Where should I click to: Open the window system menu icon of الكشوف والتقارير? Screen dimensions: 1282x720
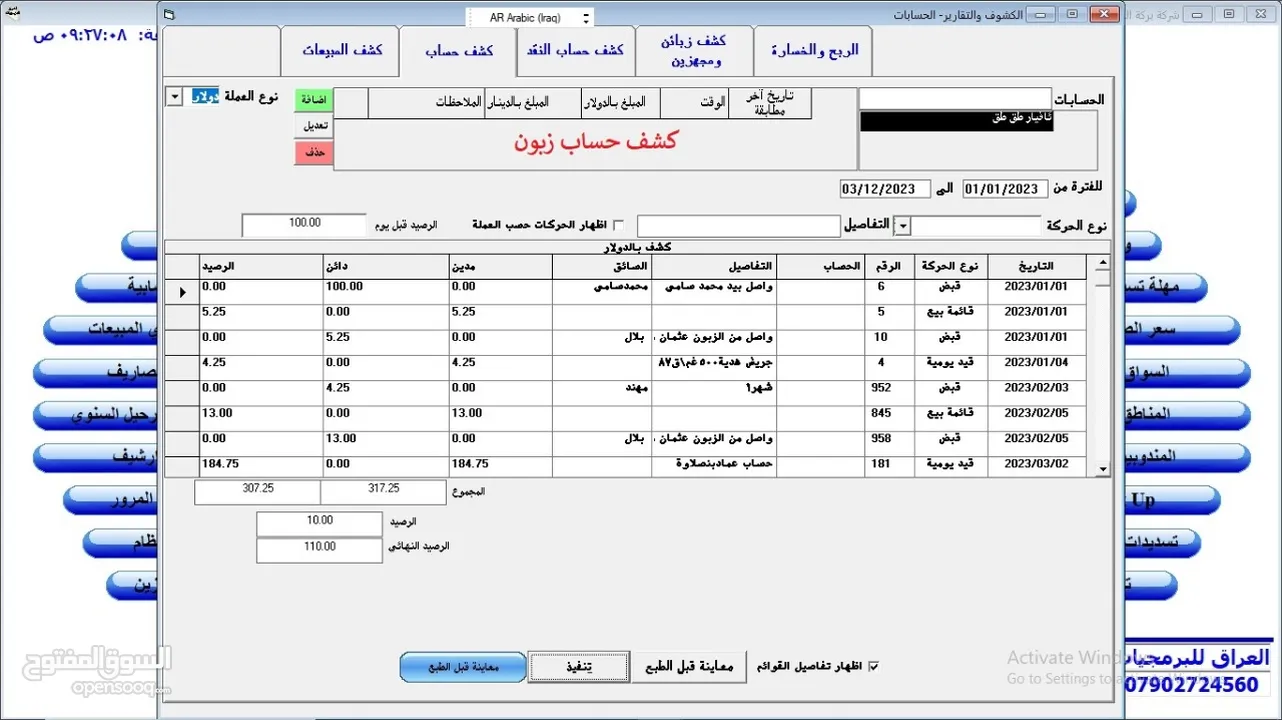click(x=169, y=14)
